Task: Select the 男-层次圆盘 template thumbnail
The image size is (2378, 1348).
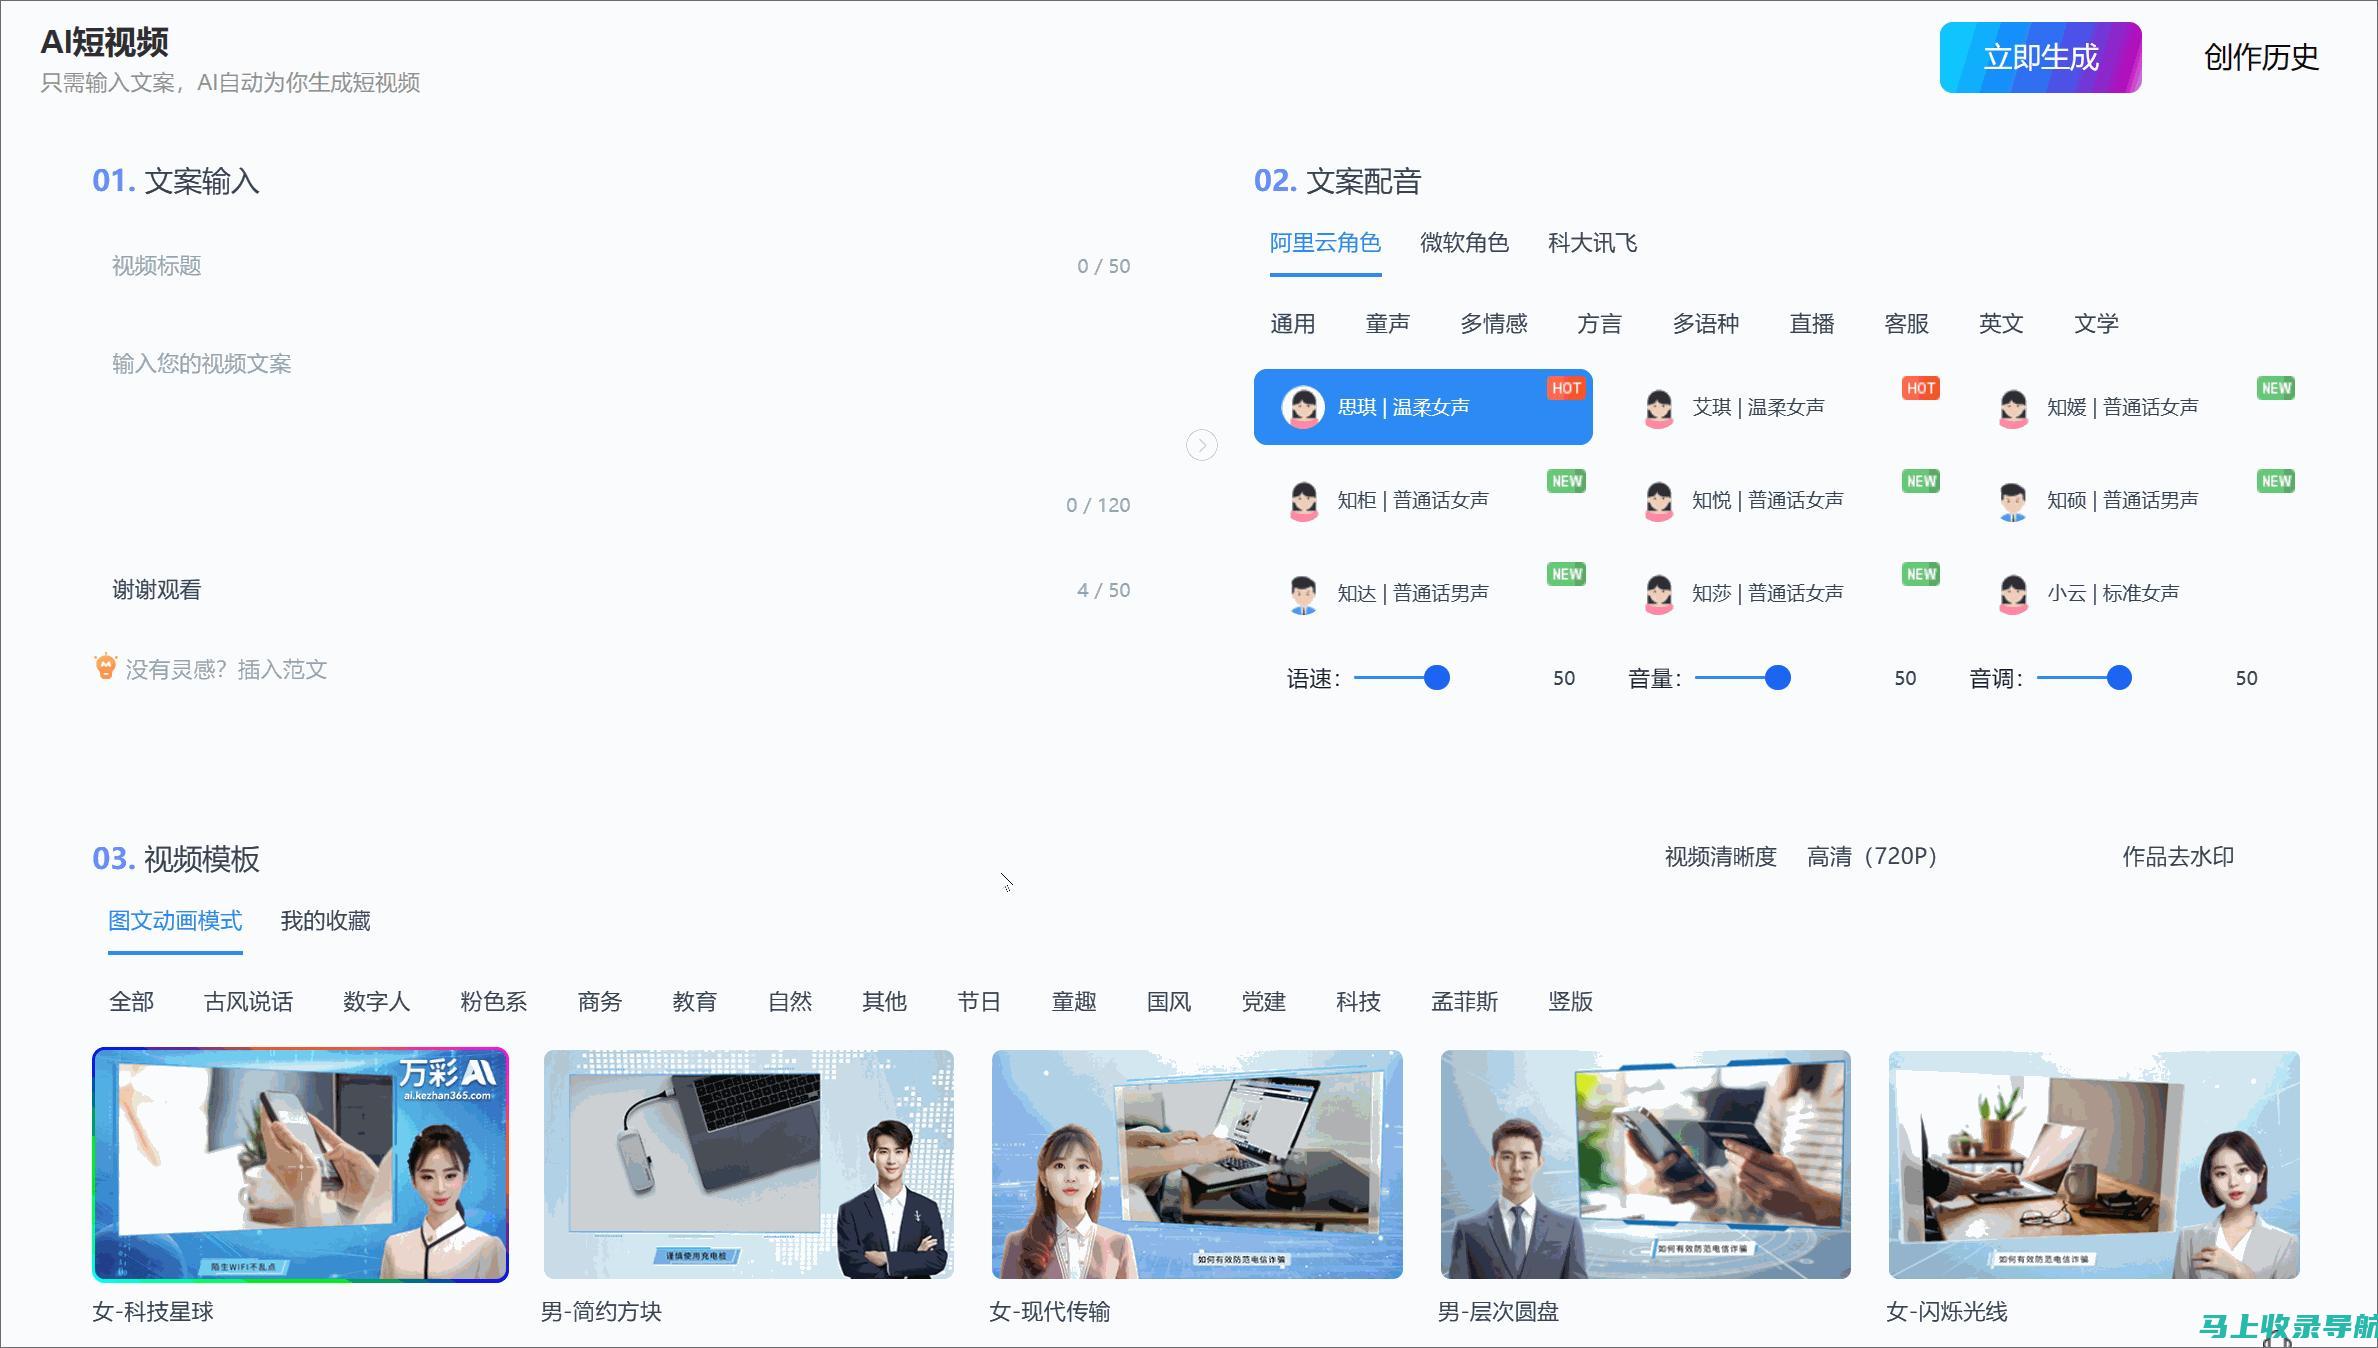Action: pyautogui.click(x=1645, y=1165)
